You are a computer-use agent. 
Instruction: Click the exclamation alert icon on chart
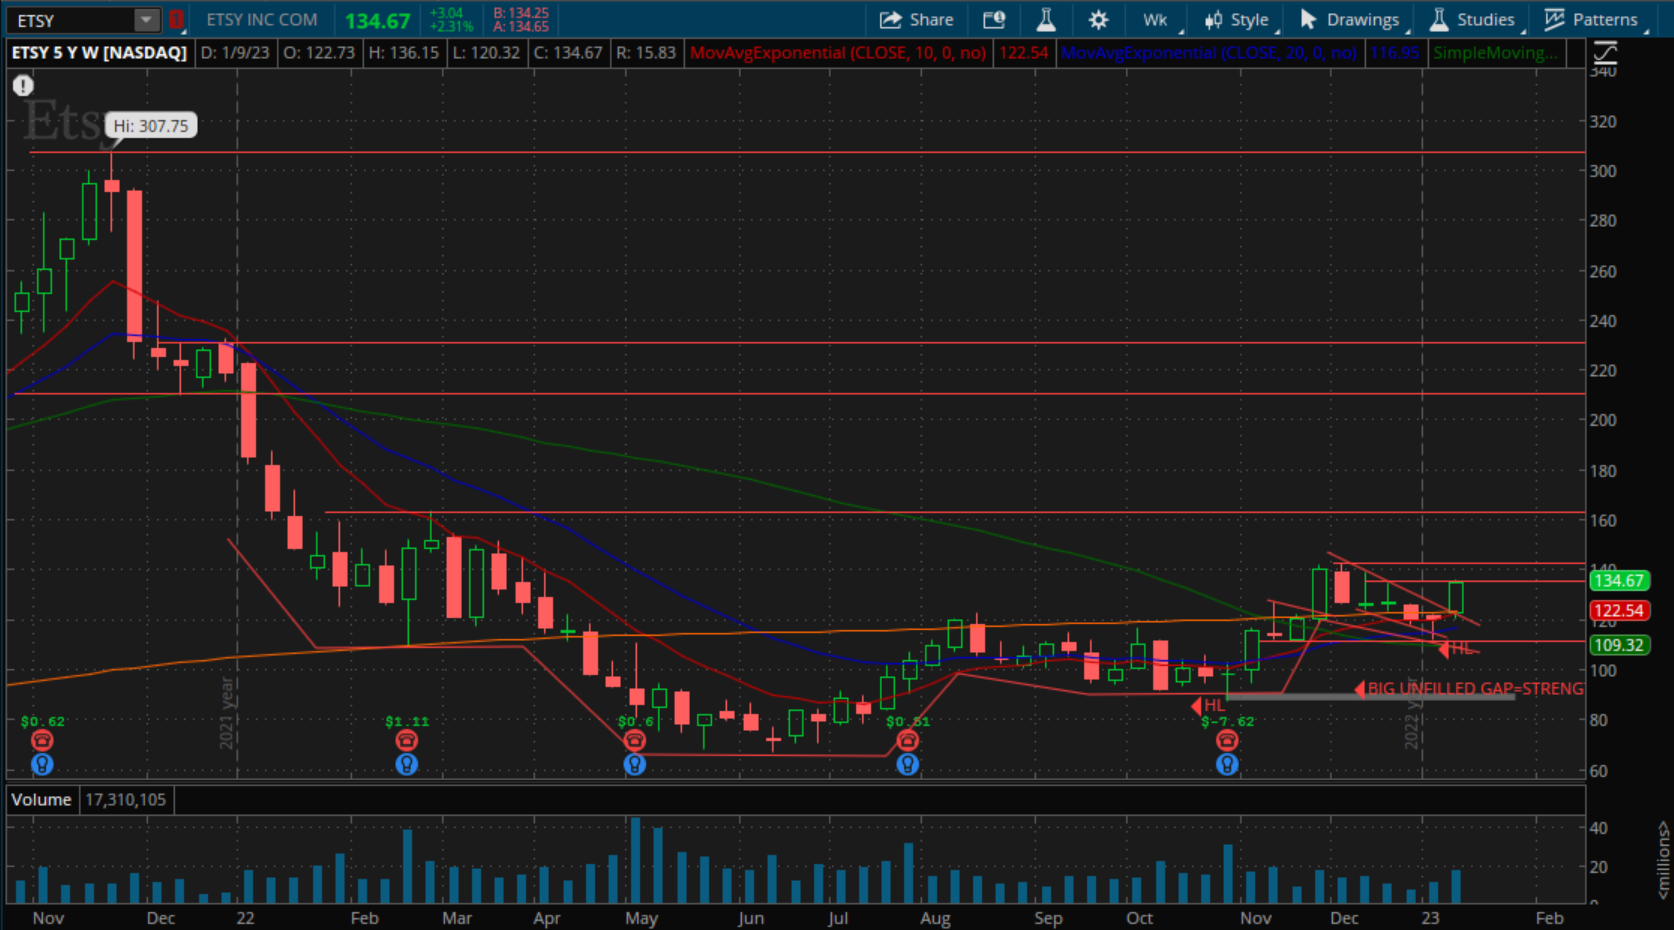coord(23,86)
